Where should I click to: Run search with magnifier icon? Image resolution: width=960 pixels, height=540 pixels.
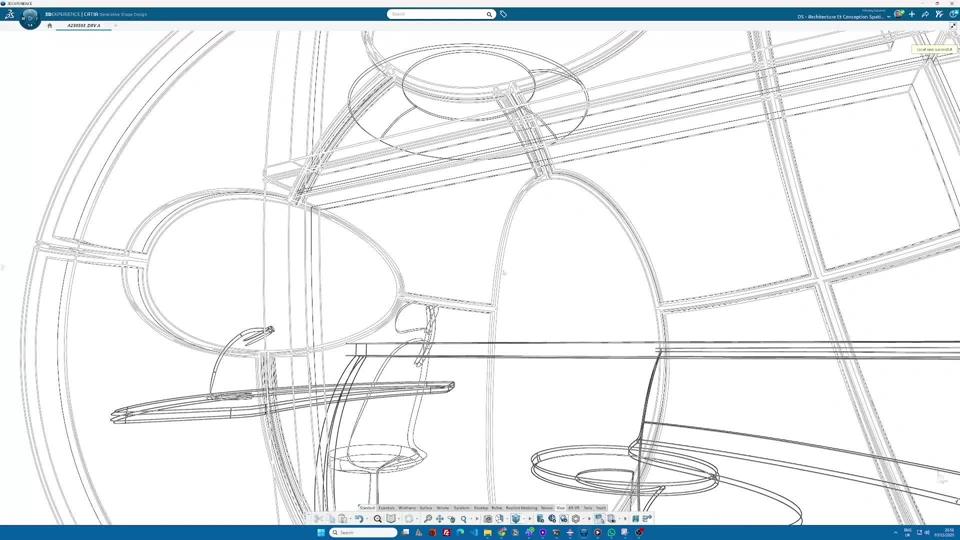point(489,14)
